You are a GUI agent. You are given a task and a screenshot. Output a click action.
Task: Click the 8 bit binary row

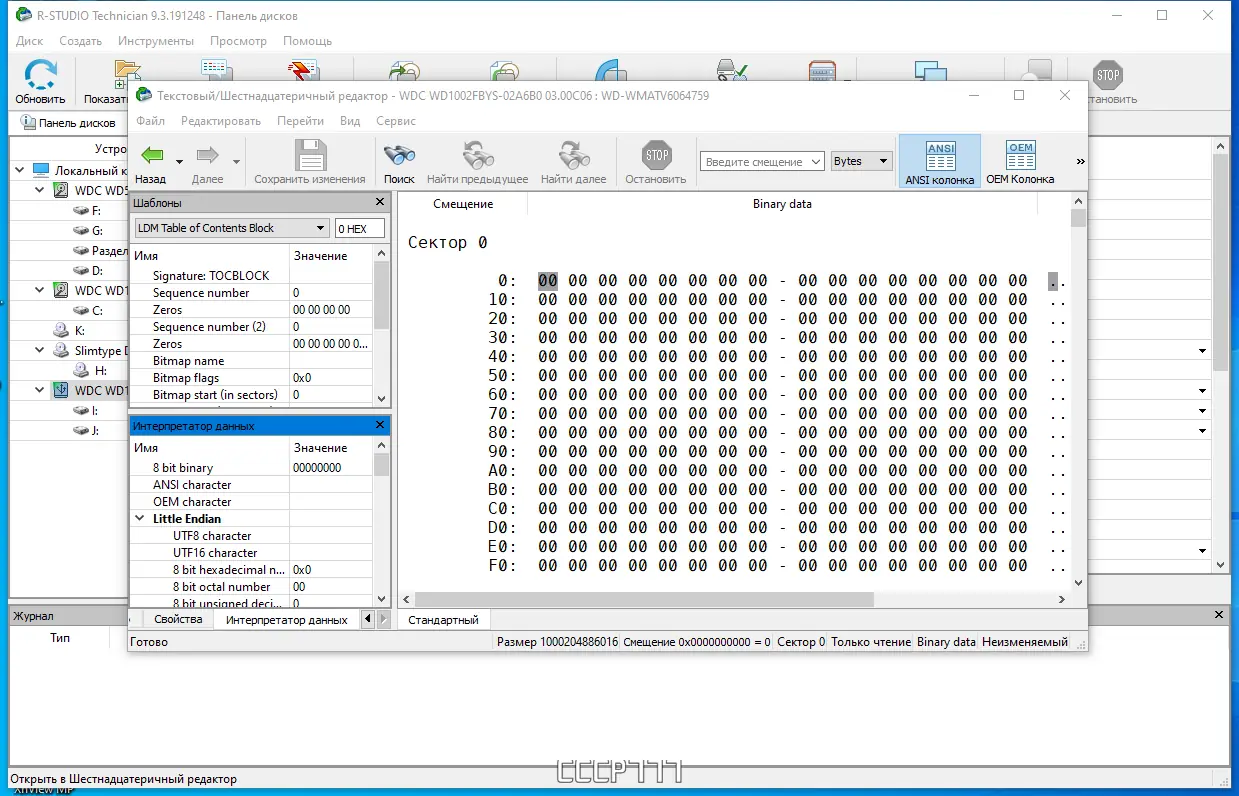[x=252, y=468]
